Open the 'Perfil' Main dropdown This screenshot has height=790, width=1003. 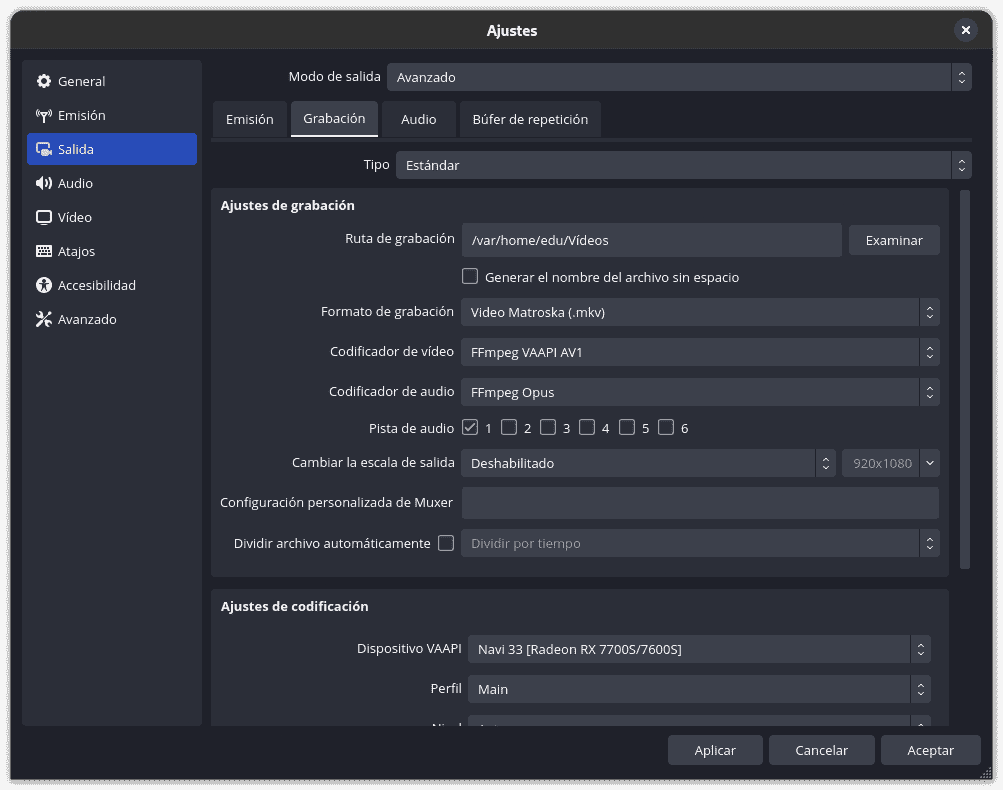click(x=699, y=689)
